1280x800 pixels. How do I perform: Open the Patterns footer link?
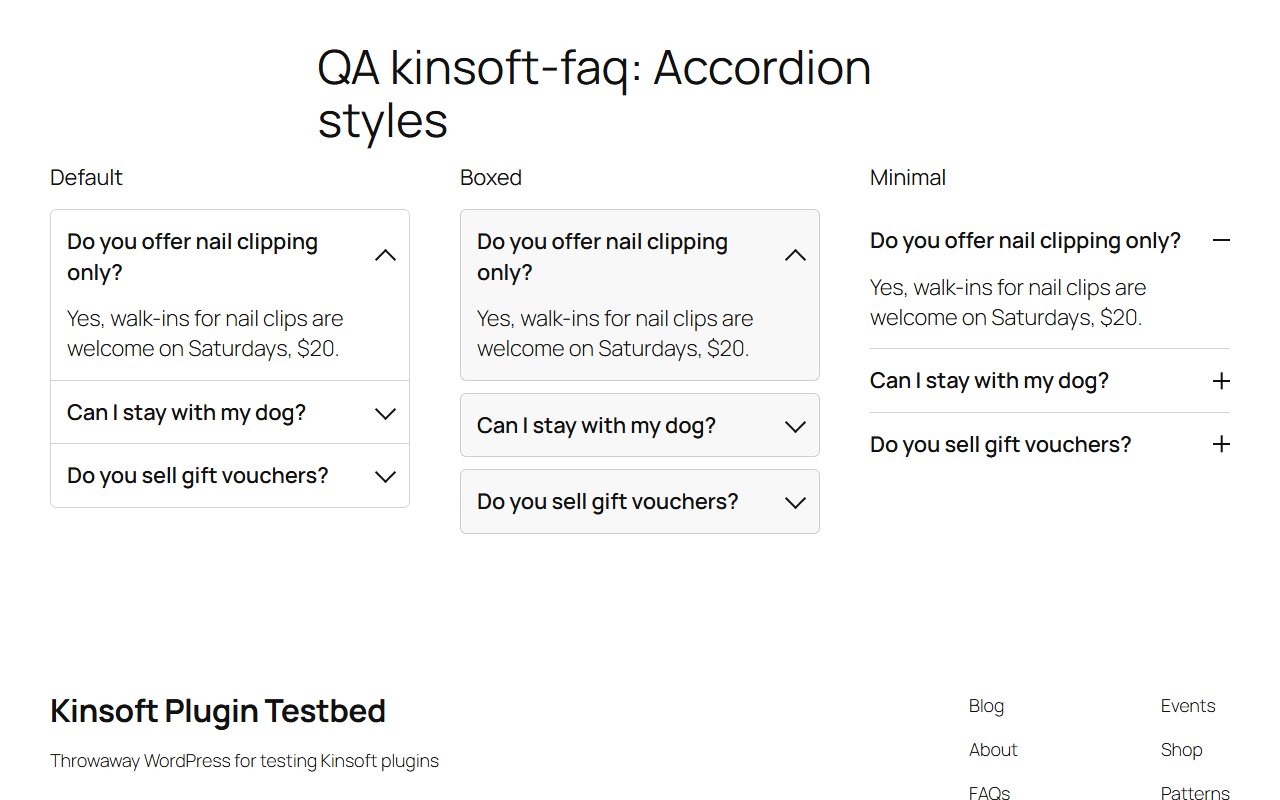(1195, 793)
